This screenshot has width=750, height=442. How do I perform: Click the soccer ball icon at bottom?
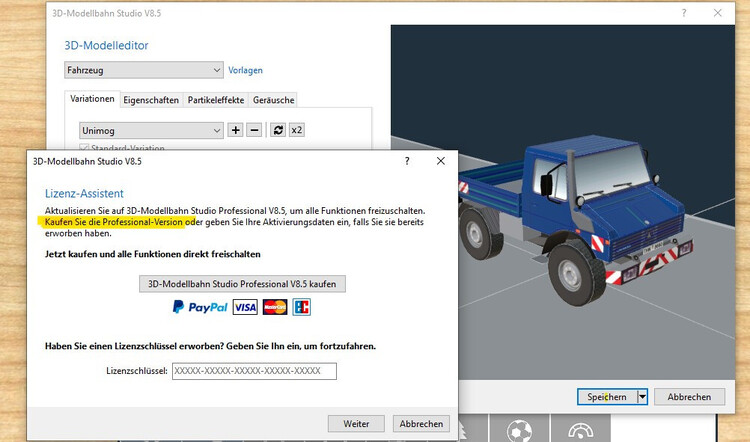coord(519,430)
